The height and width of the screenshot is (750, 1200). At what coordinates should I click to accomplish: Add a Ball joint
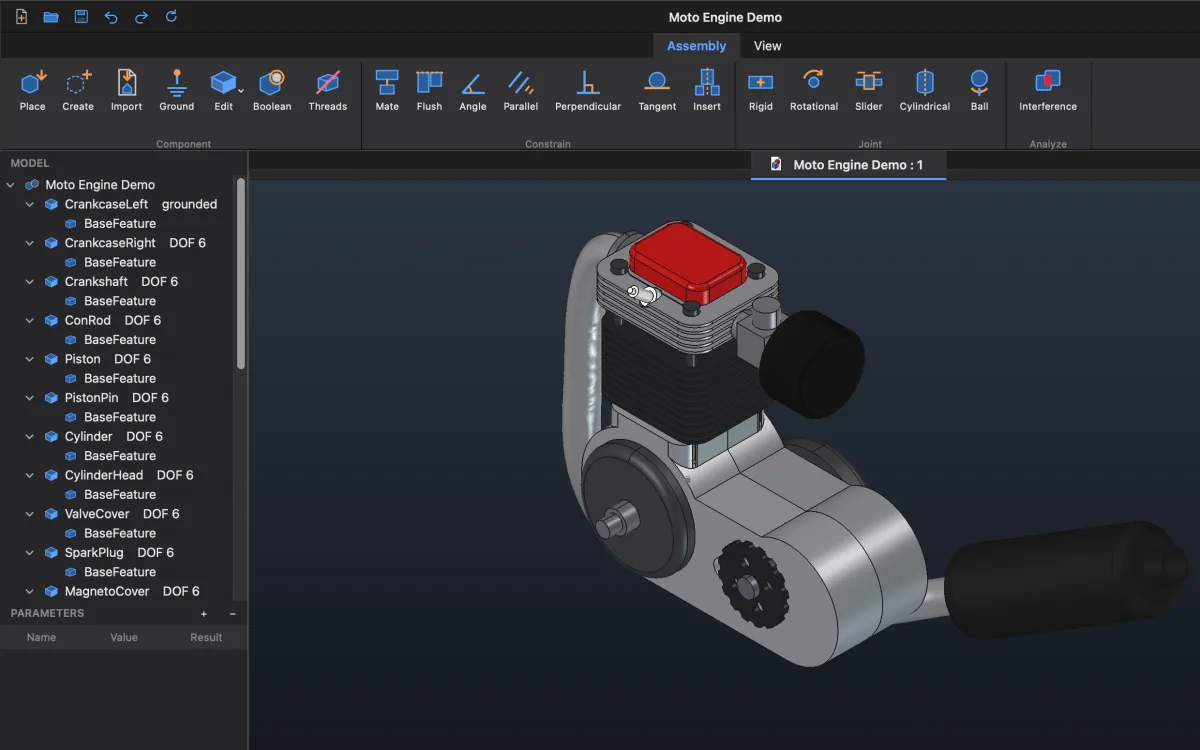(x=979, y=91)
